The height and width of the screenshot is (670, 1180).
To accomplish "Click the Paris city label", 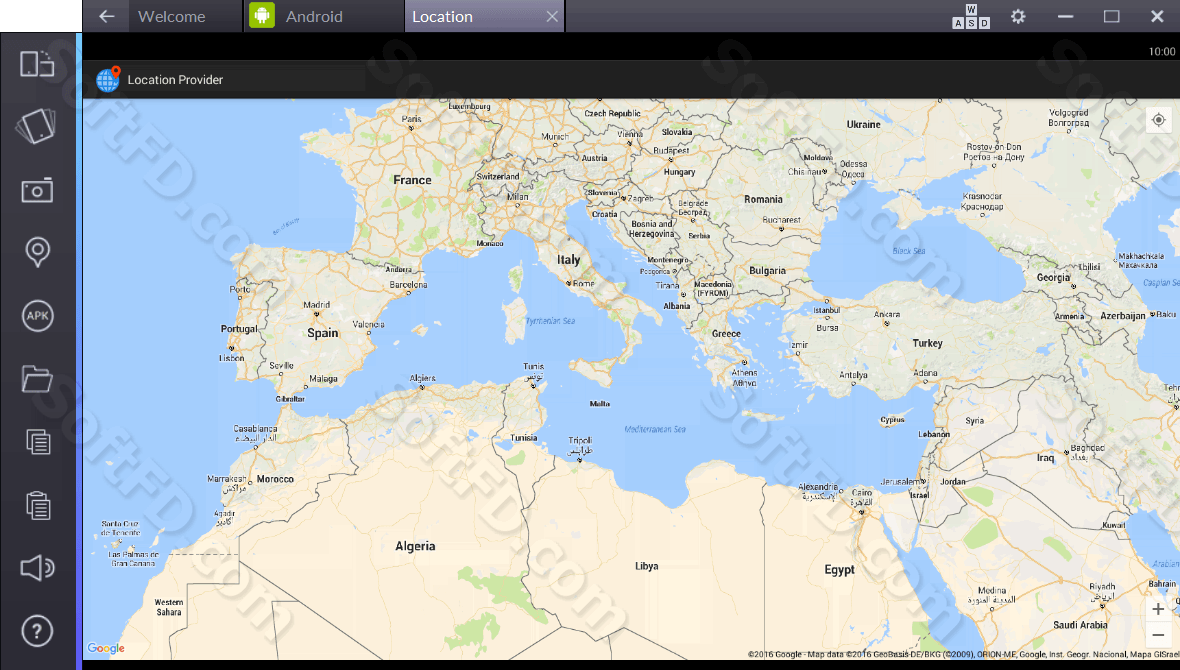I will click(x=412, y=119).
